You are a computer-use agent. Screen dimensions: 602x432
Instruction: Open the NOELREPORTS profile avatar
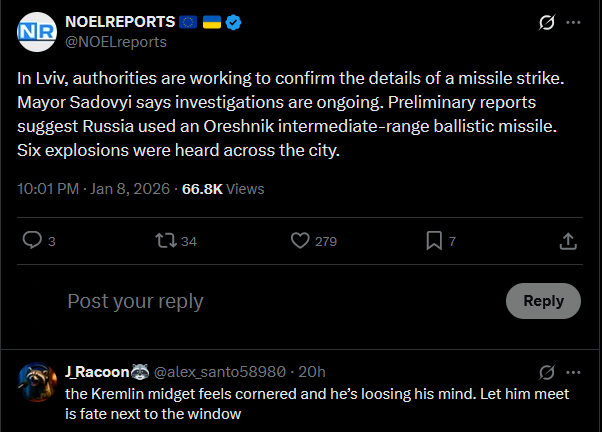pyautogui.click(x=37, y=32)
